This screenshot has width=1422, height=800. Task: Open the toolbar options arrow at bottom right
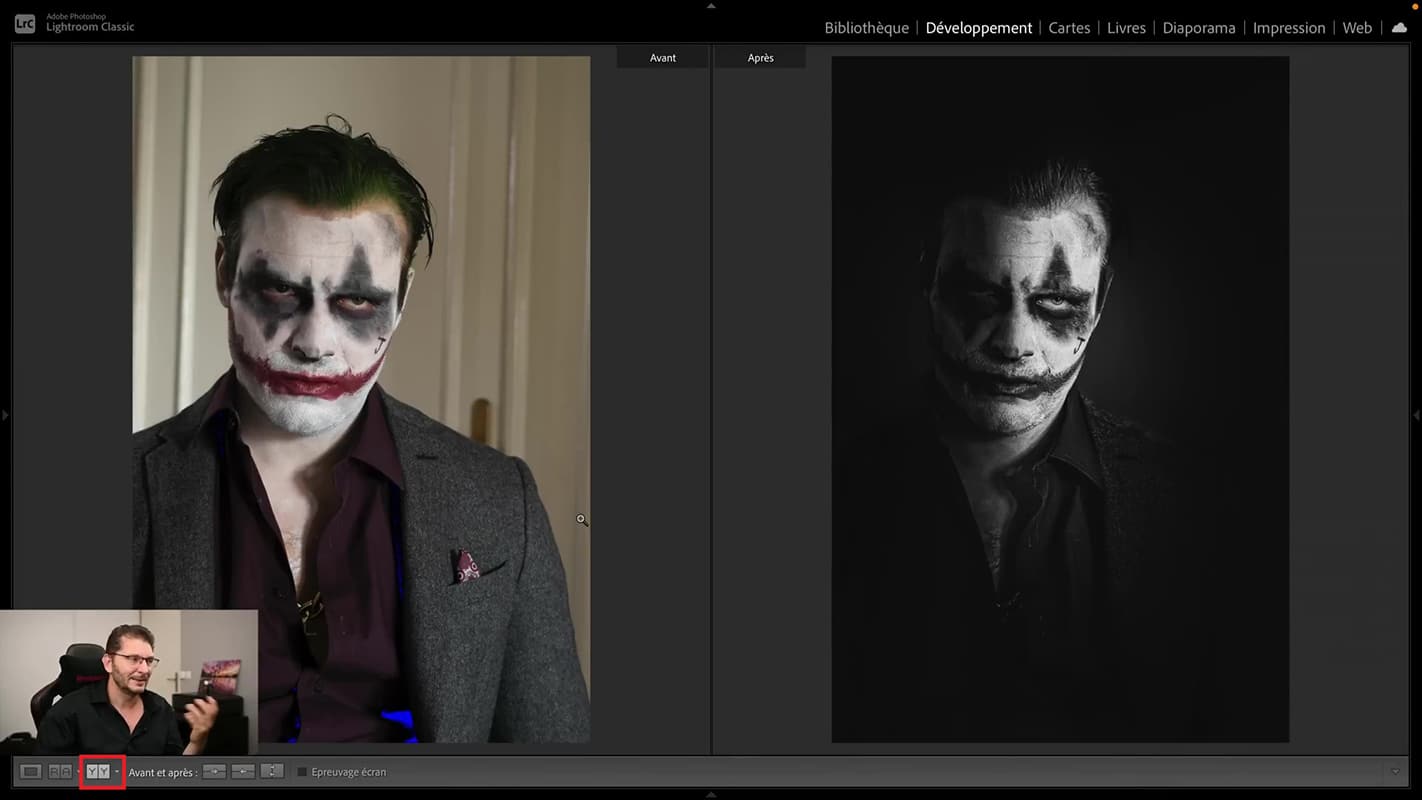point(1396,772)
